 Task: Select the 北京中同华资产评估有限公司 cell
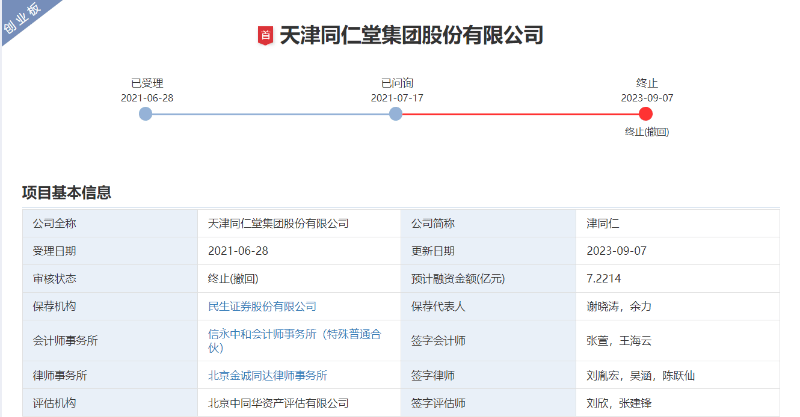coord(278,403)
